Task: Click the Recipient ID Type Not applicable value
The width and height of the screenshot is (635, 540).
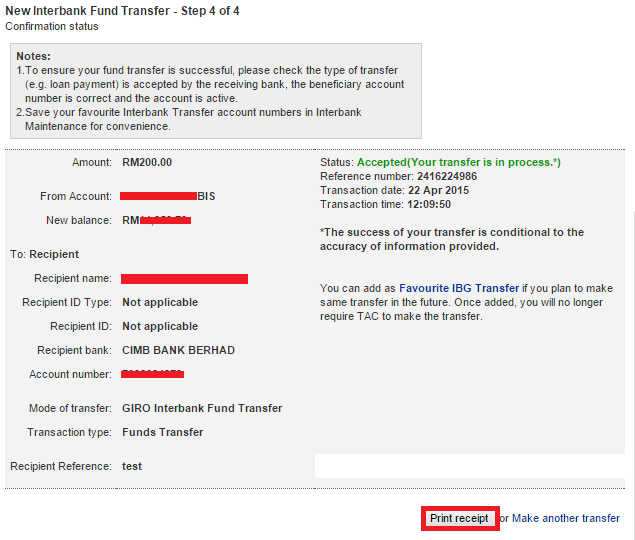Action: pos(160,302)
